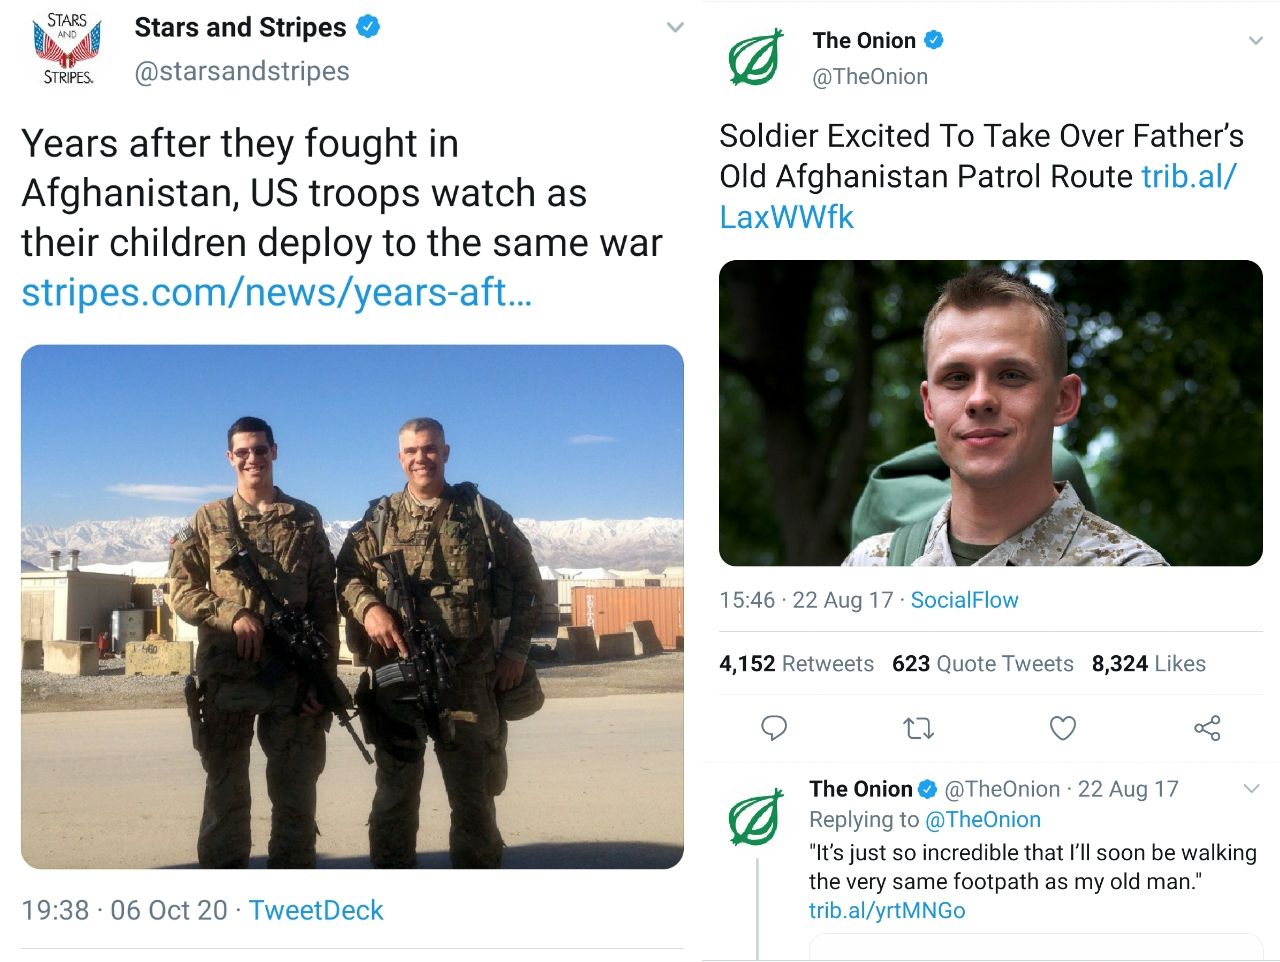Open The Onion profile avatar

[756, 55]
